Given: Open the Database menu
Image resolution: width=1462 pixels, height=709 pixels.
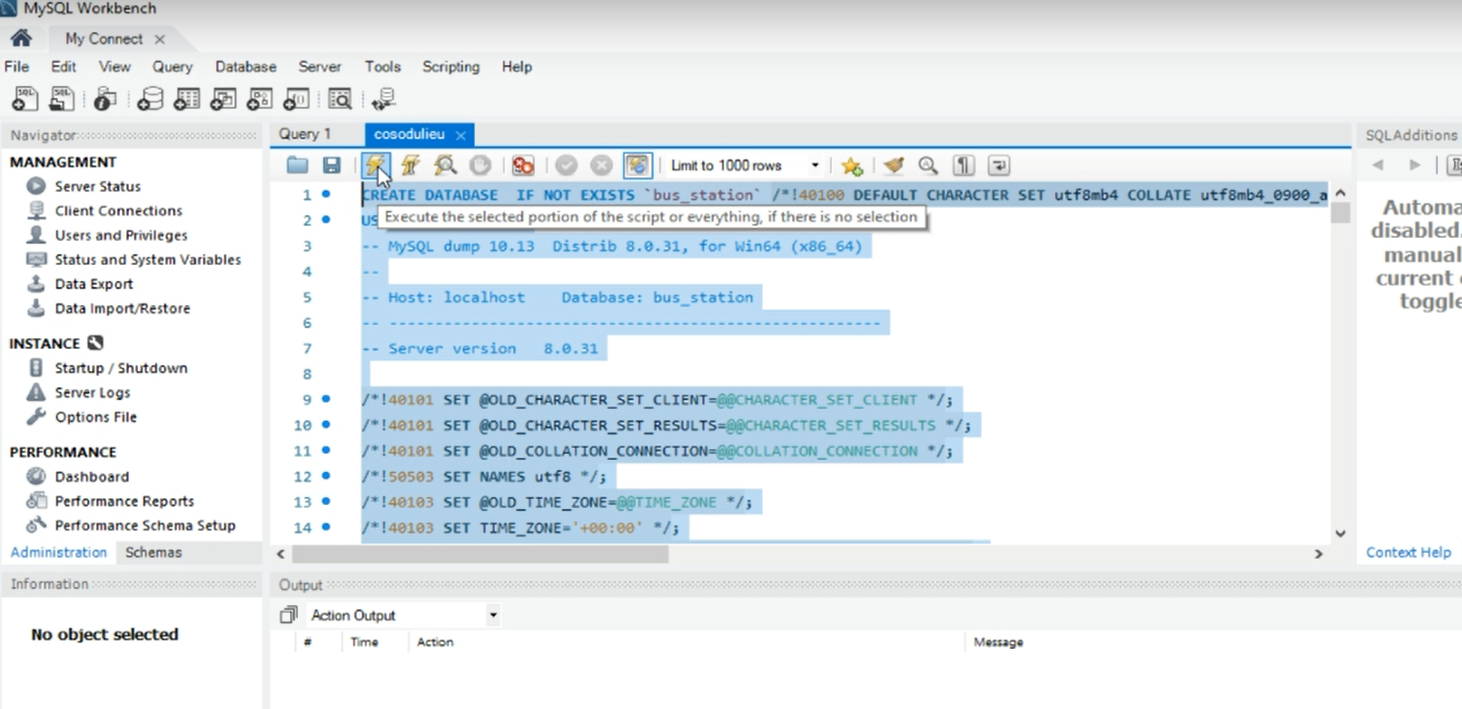Looking at the screenshot, I should [x=246, y=66].
